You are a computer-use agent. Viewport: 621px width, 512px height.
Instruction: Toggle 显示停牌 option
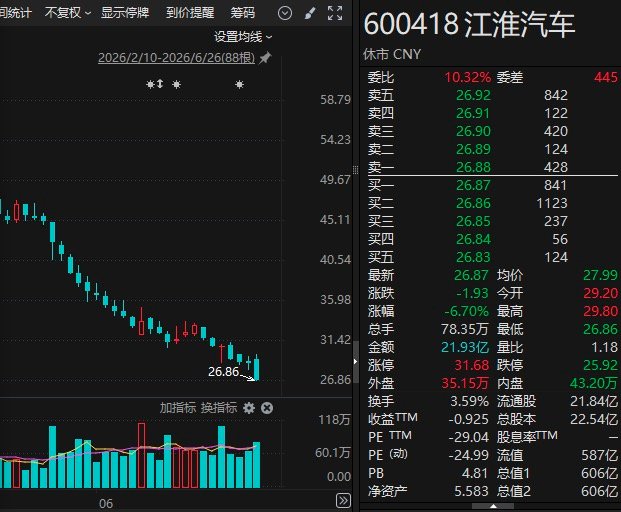(x=125, y=13)
